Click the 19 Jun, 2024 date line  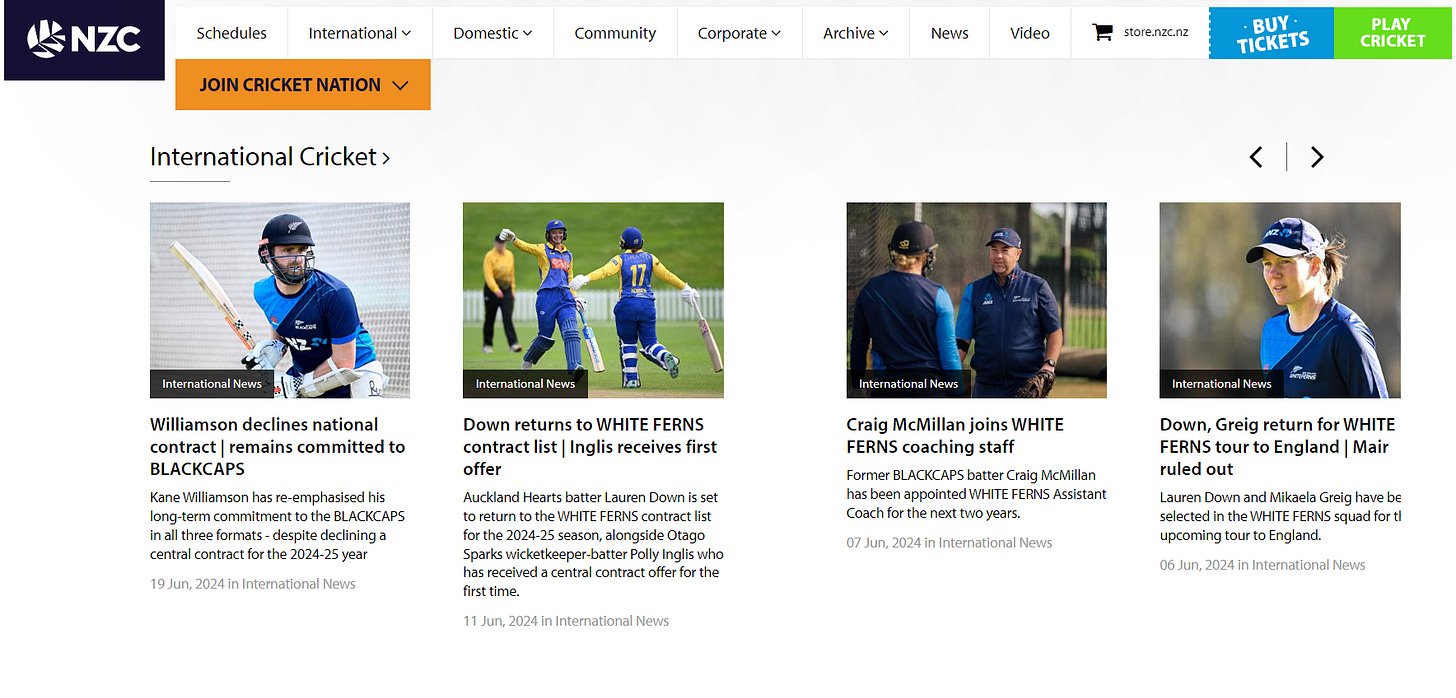tap(253, 584)
